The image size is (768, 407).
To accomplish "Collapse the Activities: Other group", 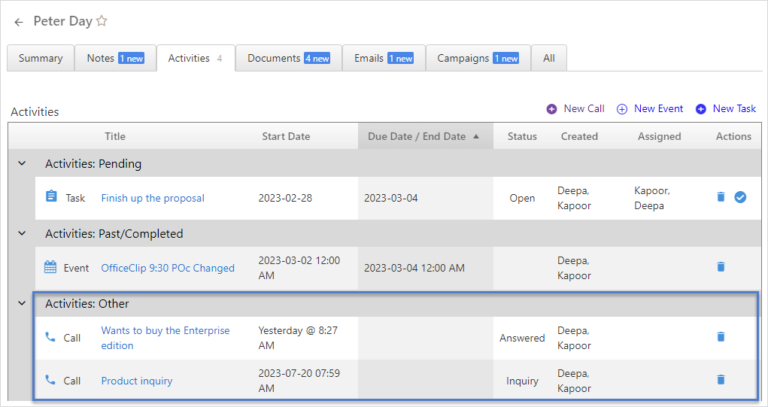I will pos(21,303).
